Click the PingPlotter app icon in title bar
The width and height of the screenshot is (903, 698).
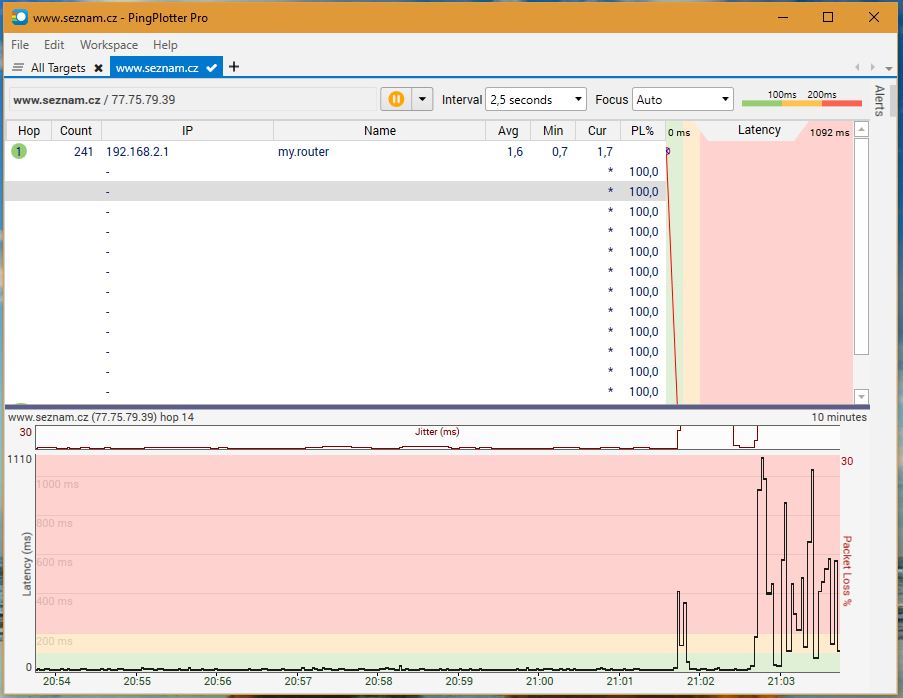pos(18,17)
